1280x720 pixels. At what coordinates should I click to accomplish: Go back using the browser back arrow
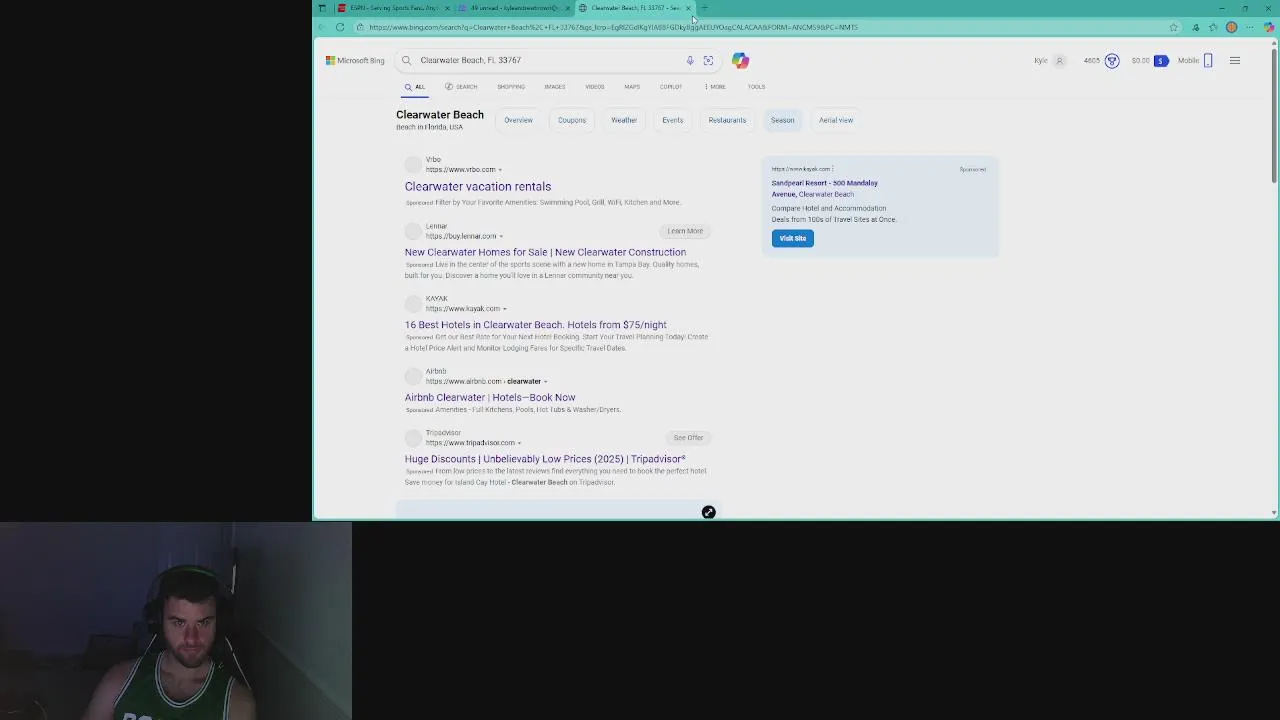(322, 27)
